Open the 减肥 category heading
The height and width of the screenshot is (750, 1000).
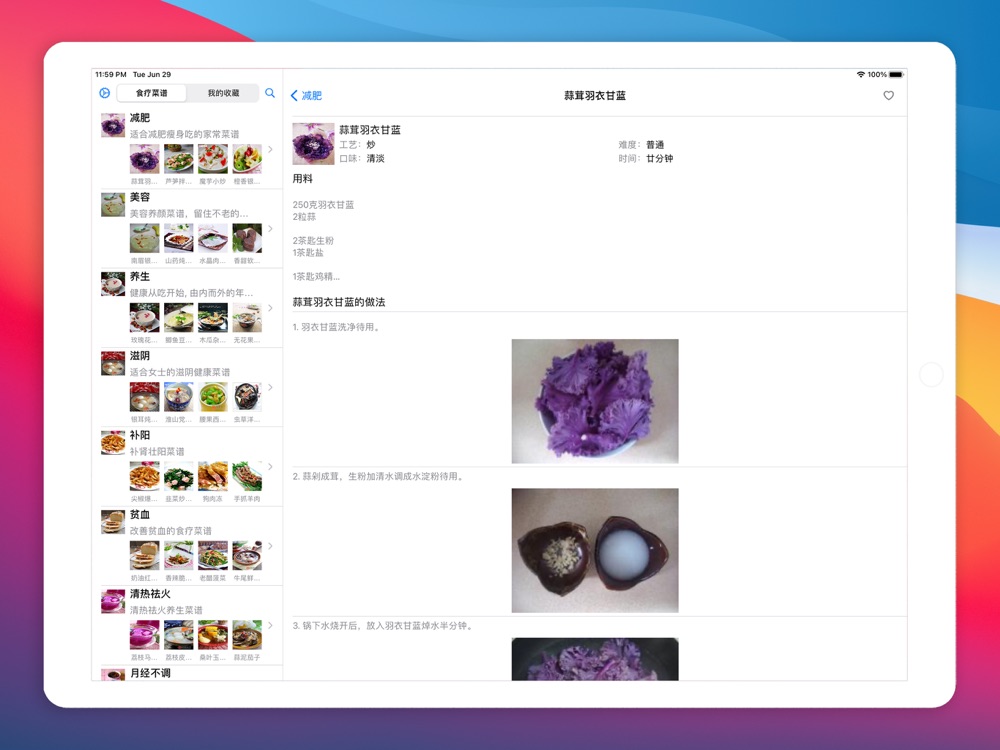click(x=140, y=118)
